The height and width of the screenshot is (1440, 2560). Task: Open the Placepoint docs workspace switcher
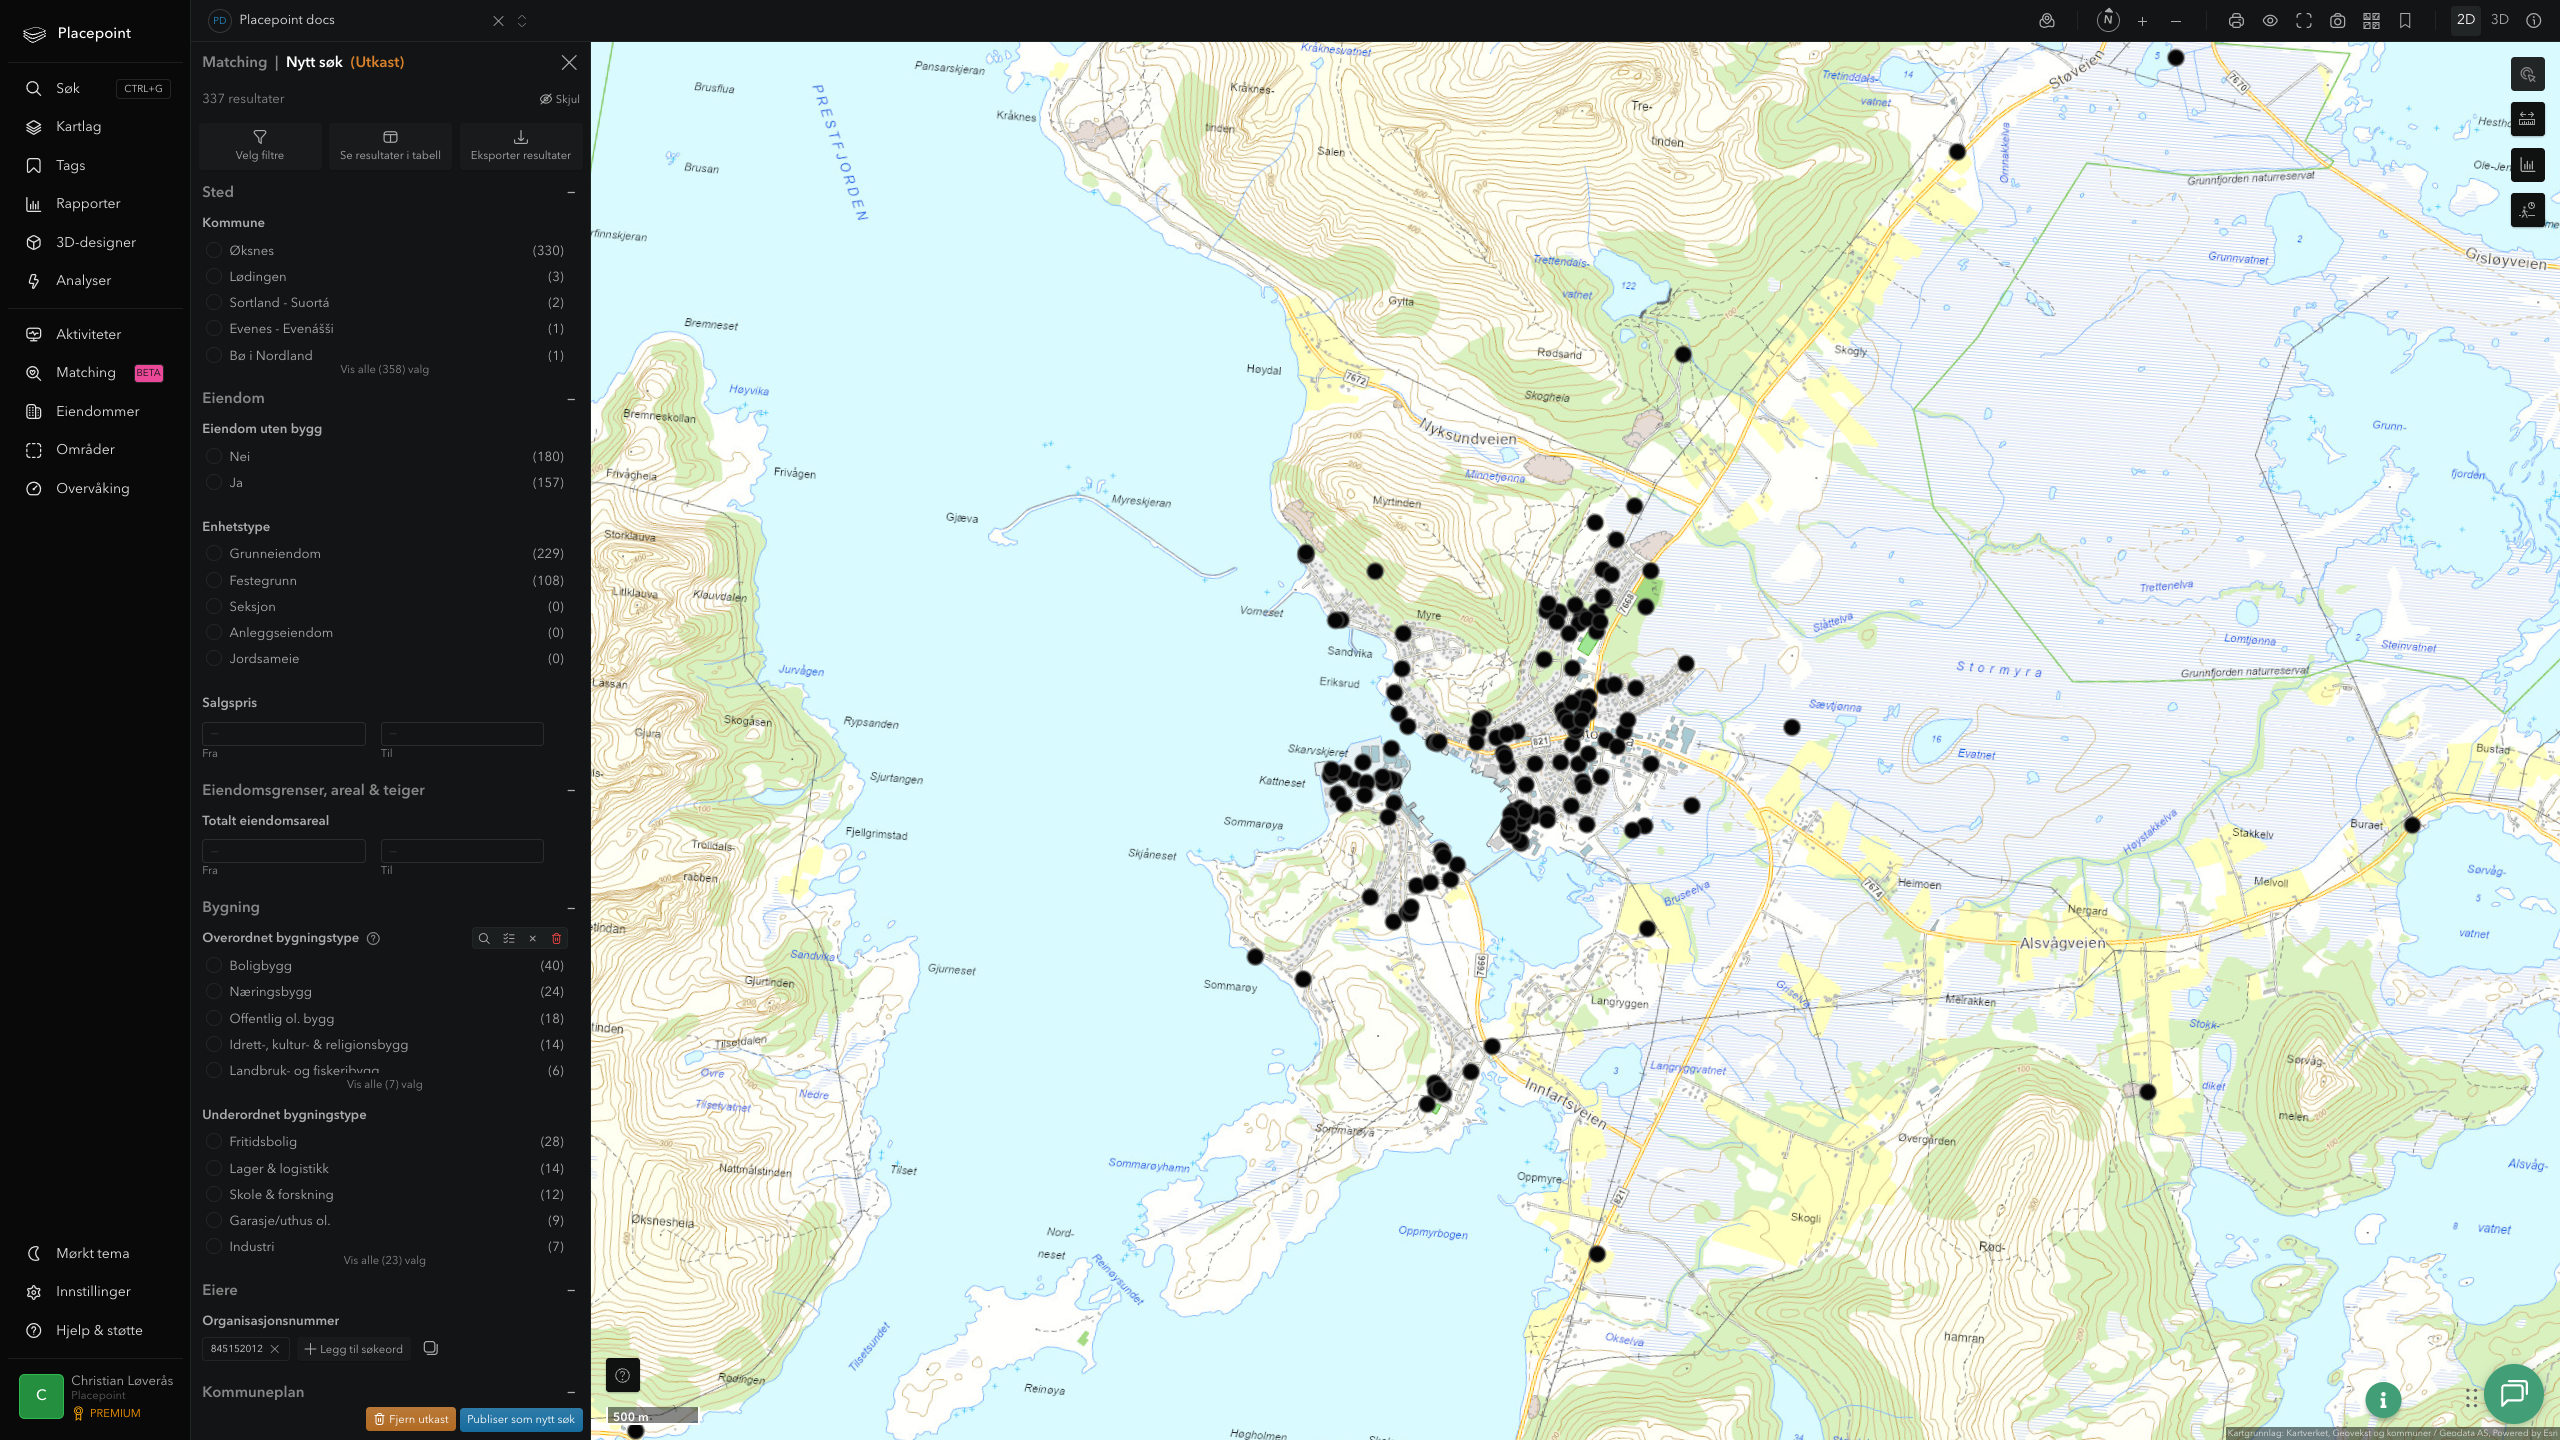(x=522, y=21)
